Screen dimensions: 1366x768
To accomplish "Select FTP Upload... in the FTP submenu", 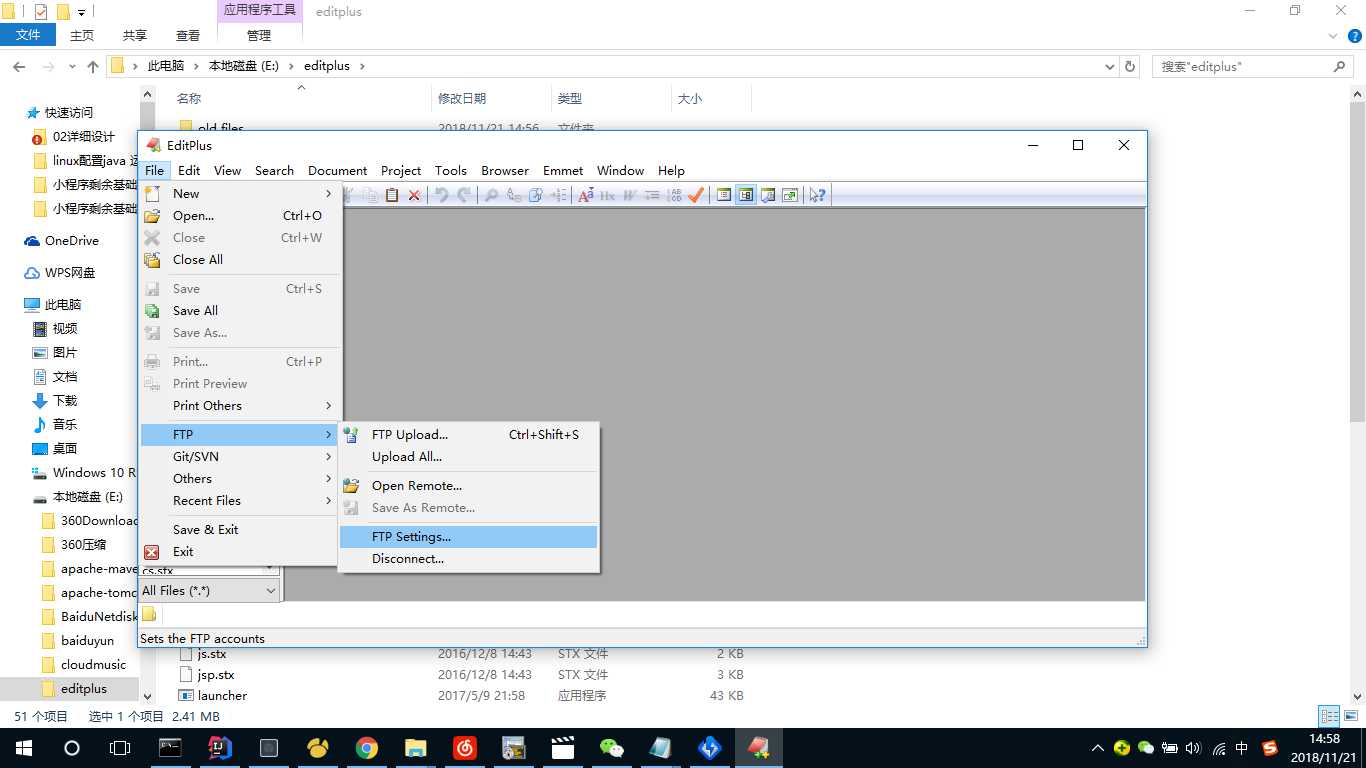I will [x=469, y=434].
